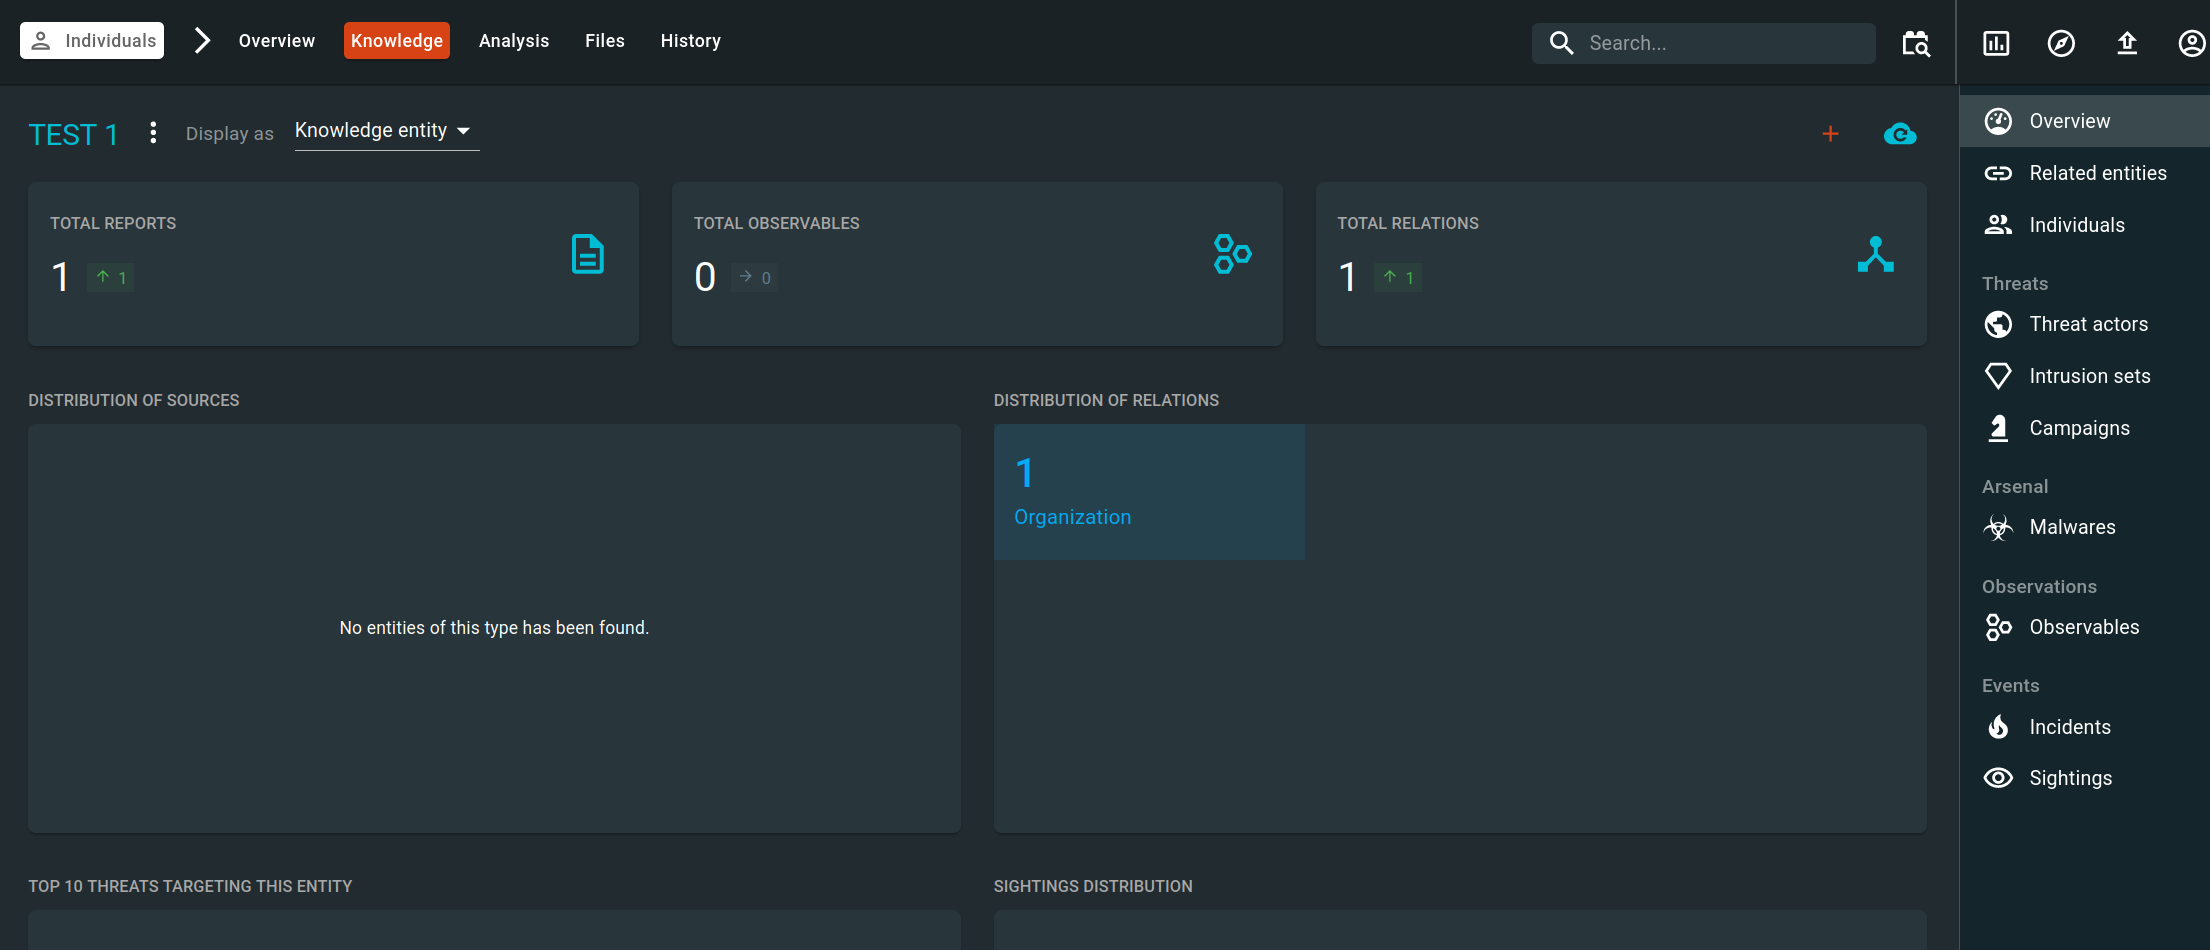Open the bulk search icon beside Search

(1916, 43)
